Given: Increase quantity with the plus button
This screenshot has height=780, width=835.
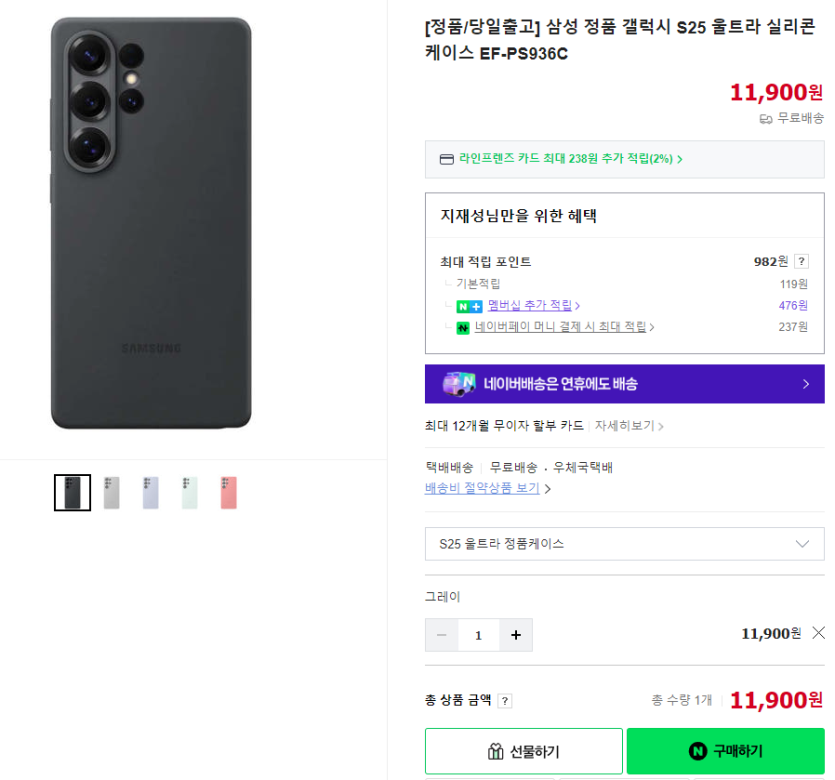Looking at the screenshot, I should (516, 635).
